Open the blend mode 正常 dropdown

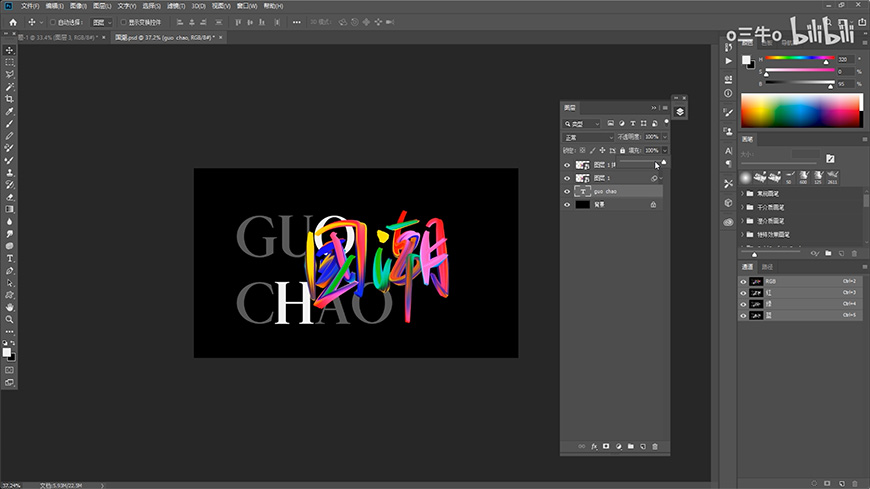tap(588, 137)
